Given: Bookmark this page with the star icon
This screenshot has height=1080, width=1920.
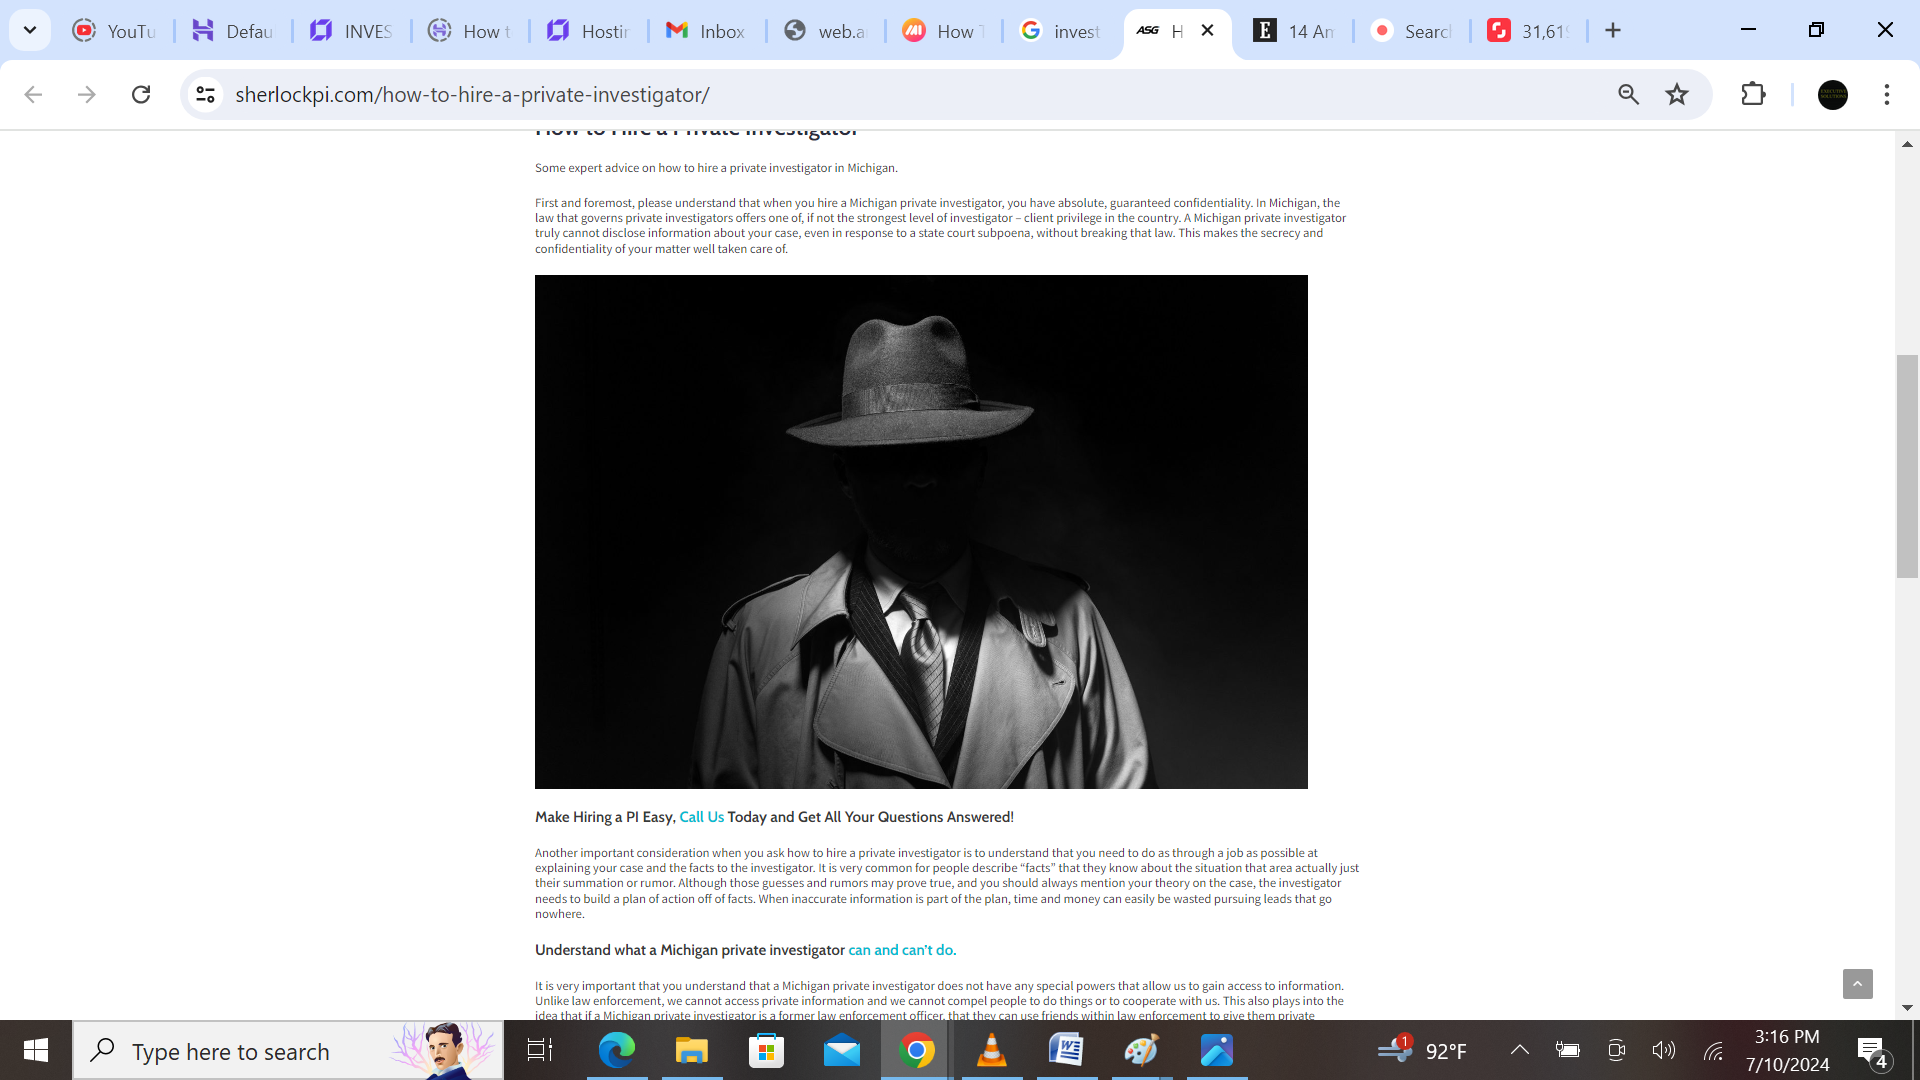Looking at the screenshot, I should point(1677,94).
